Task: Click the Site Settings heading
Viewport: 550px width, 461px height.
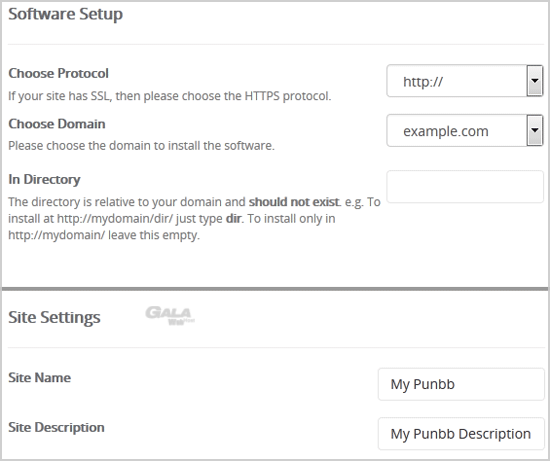Action: [x=54, y=317]
